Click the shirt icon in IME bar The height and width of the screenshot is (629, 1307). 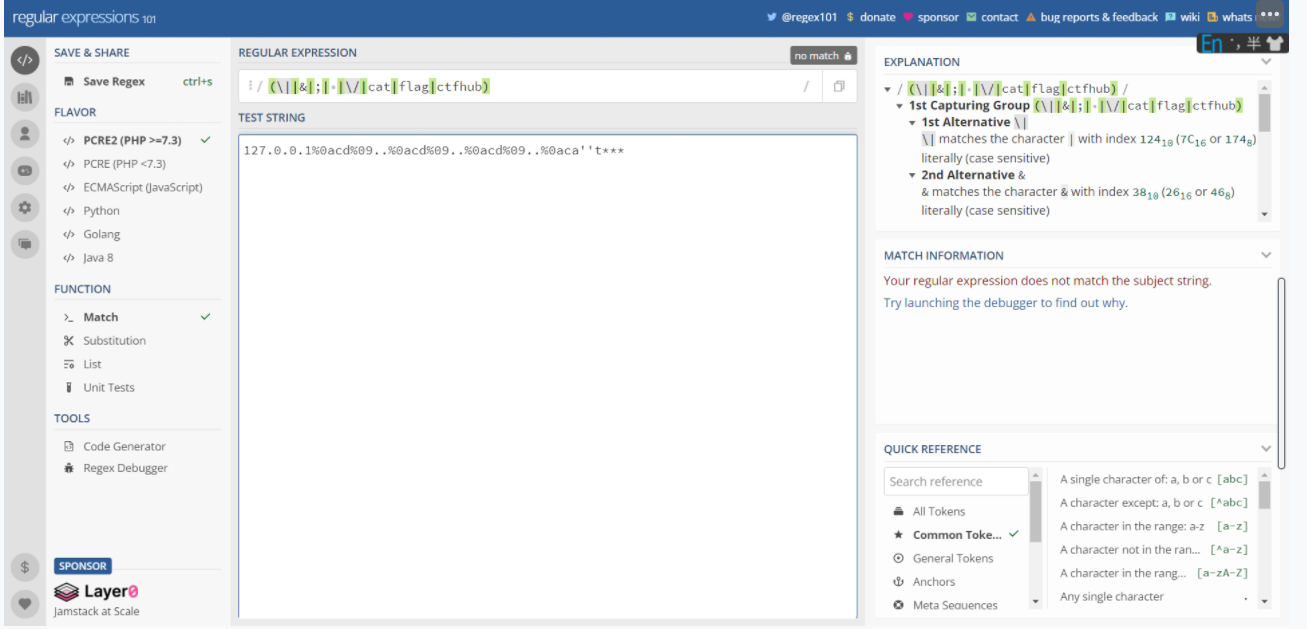click(1274, 43)
